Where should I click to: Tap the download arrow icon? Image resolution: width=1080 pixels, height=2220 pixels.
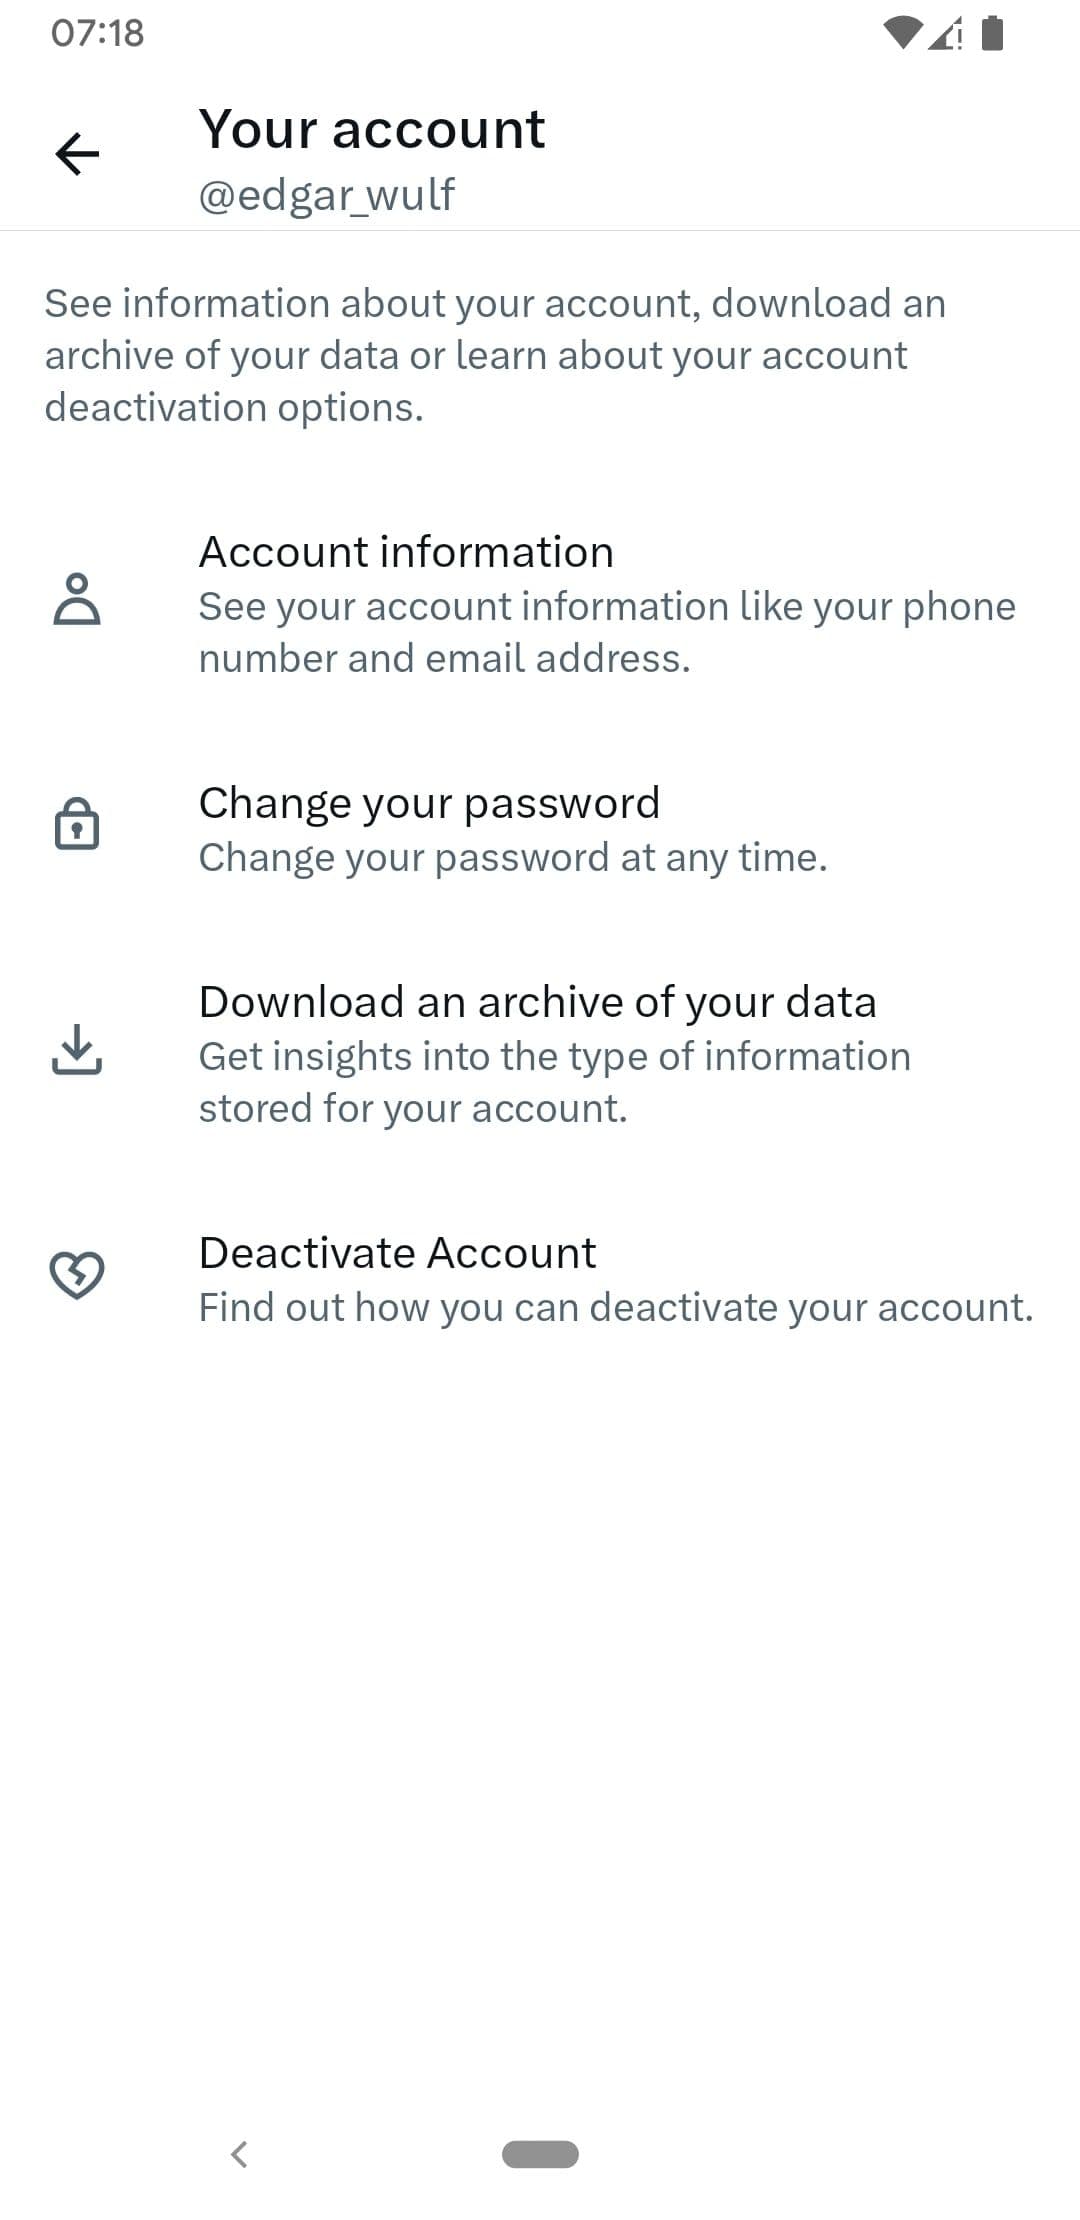pyautogui.click(x=77, y=1049)
